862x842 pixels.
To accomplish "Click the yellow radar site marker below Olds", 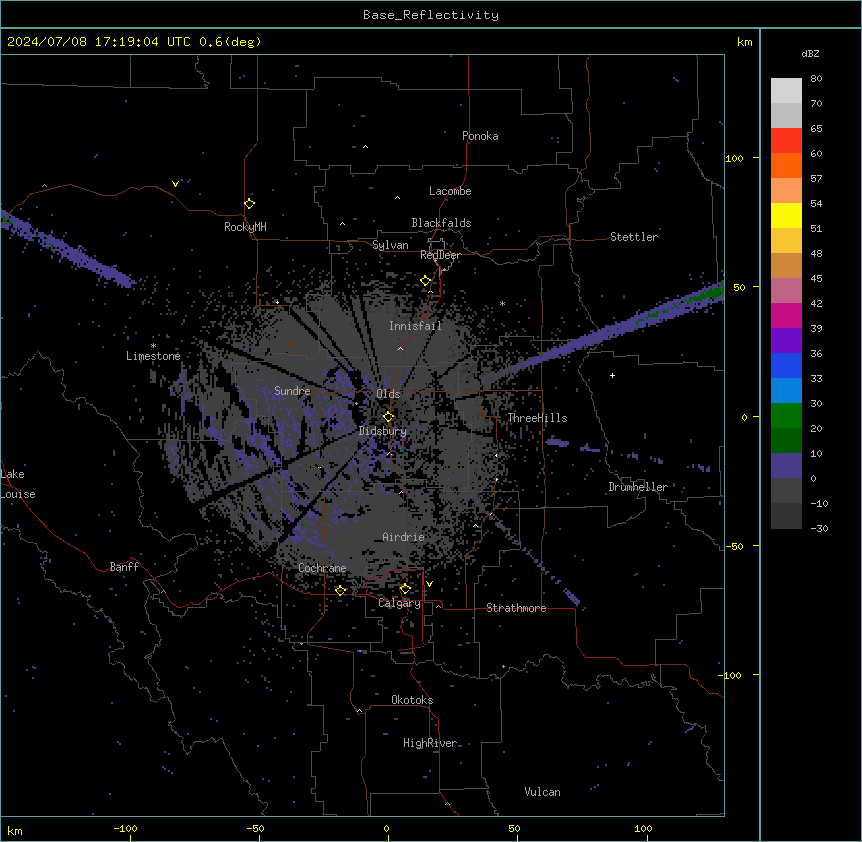I will (x=388, y=417).
